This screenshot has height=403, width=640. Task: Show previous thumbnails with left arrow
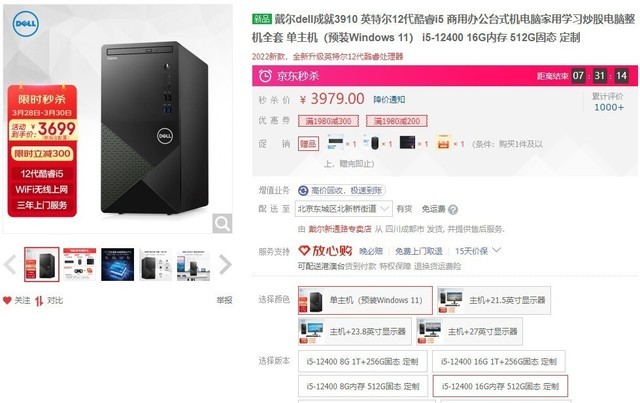pyautogui.click(x=10, y=264)
